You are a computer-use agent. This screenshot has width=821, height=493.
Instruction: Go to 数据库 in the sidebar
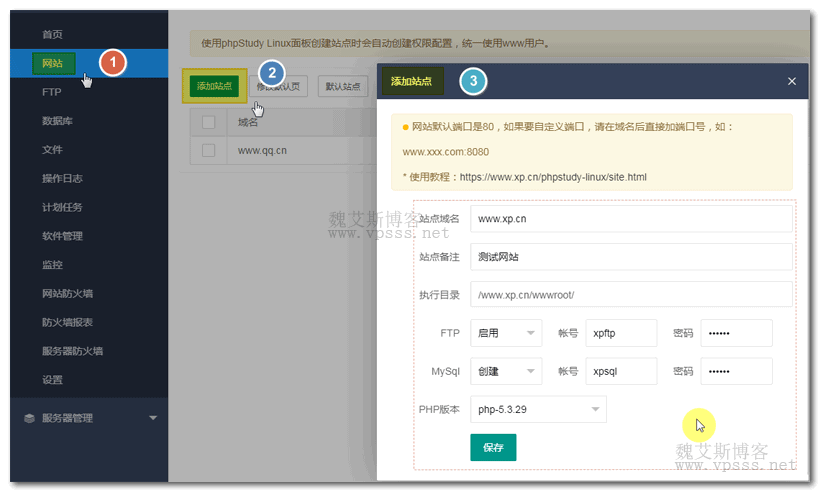click(x=57, y=121)
